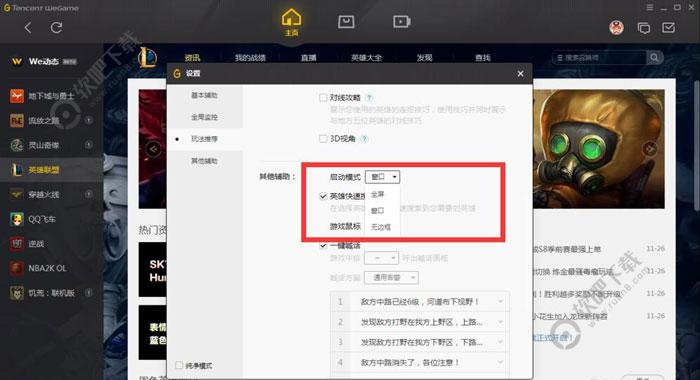Open news item ending in S8季前赛最强上单

(567, 249)
